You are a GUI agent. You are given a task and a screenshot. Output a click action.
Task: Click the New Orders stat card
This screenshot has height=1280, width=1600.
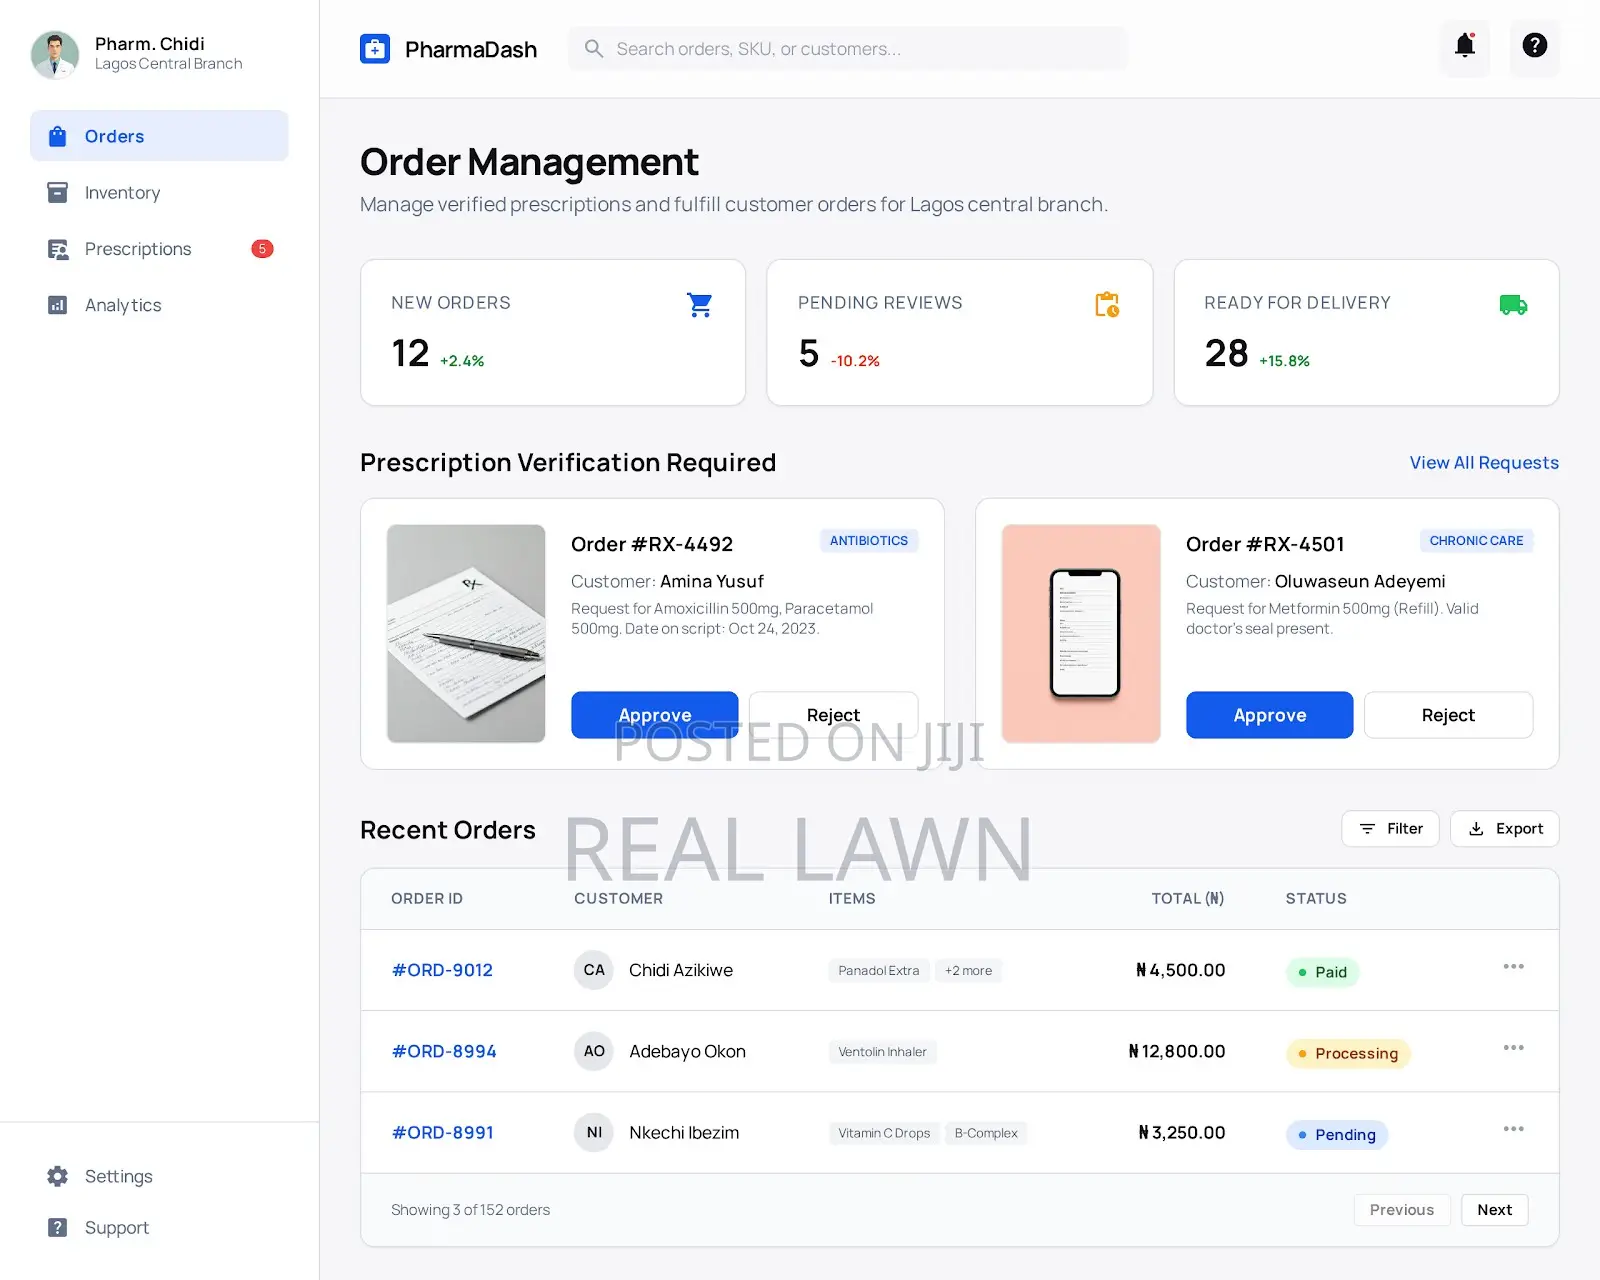coord(553,333)
